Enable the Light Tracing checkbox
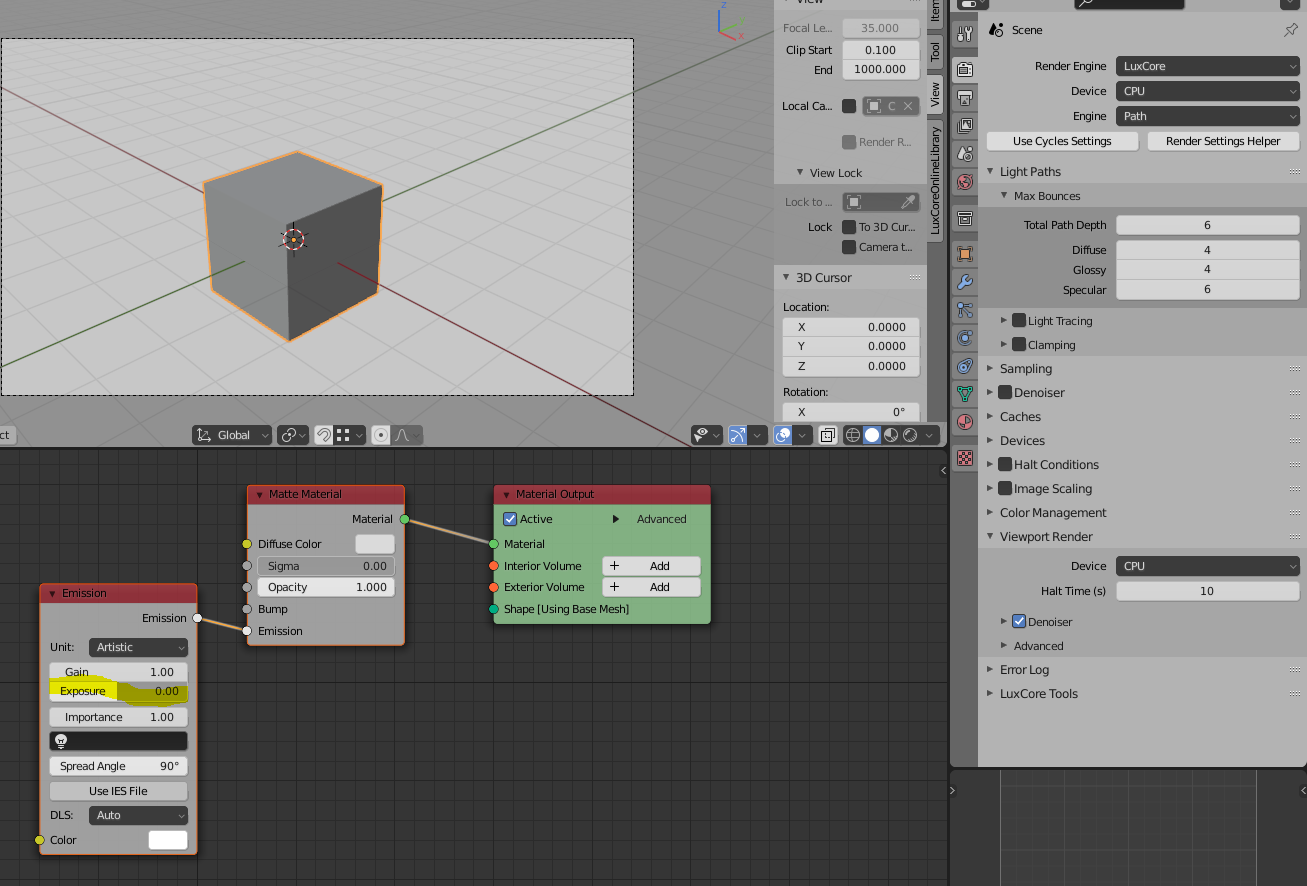This screenshot has width=1307, height=886. pos(1019,321)
